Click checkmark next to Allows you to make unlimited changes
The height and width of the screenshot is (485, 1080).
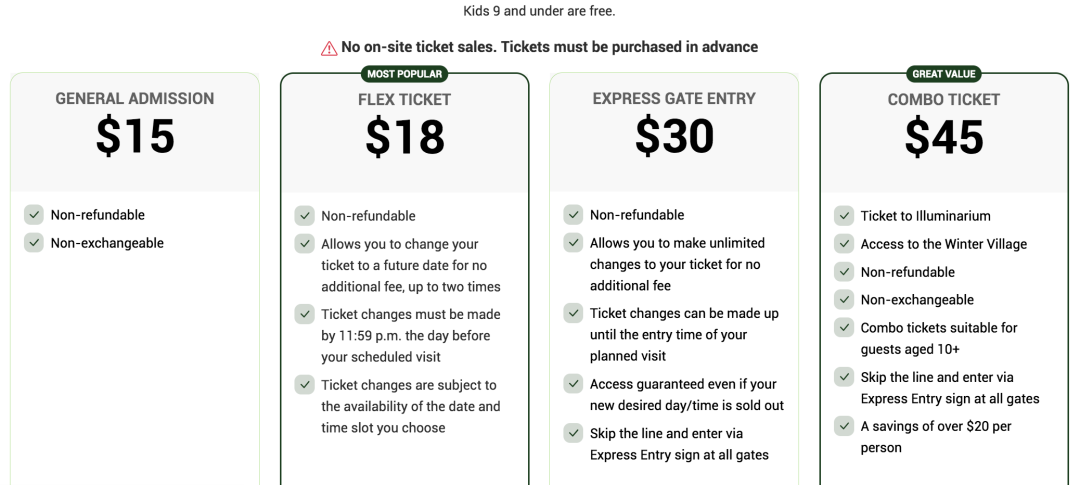coord(573,242)
